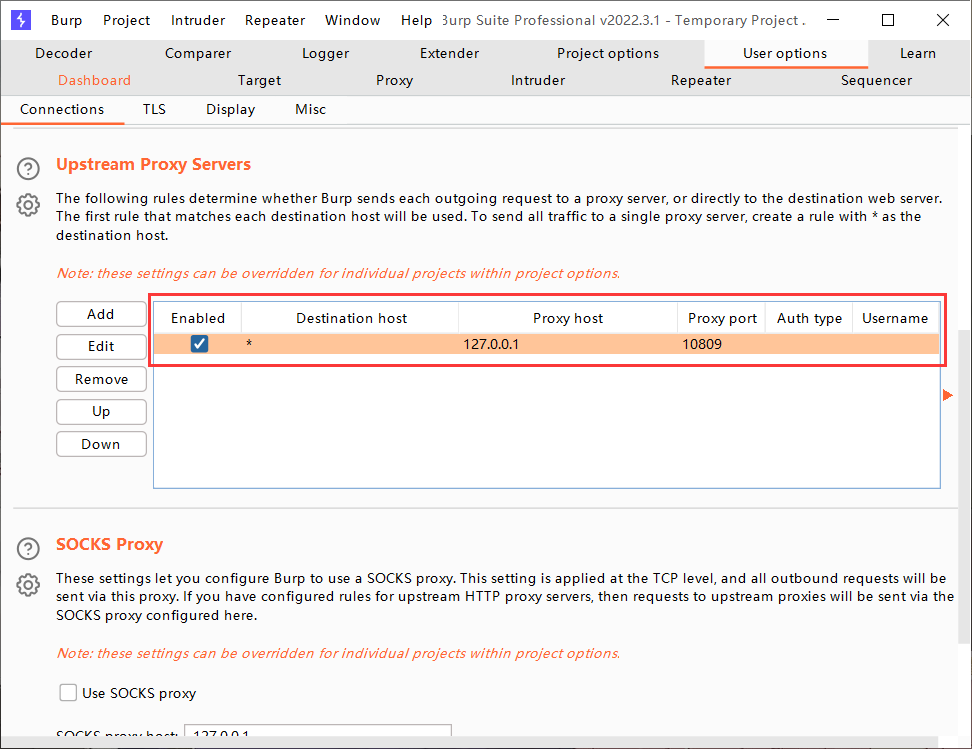Switch to the TLS sub-tab

coord(154,109)
